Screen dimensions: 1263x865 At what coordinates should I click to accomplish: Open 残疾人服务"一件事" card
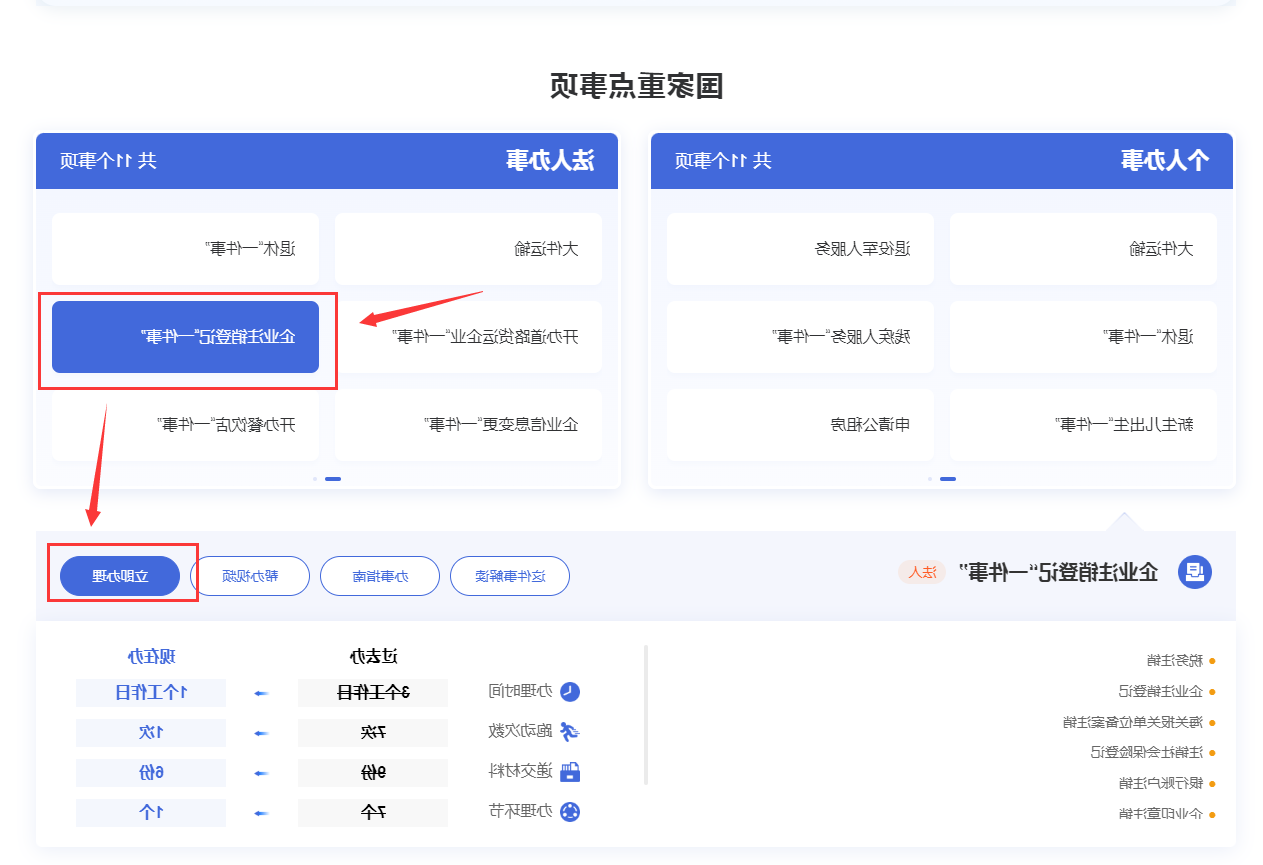tap(800, 337)
